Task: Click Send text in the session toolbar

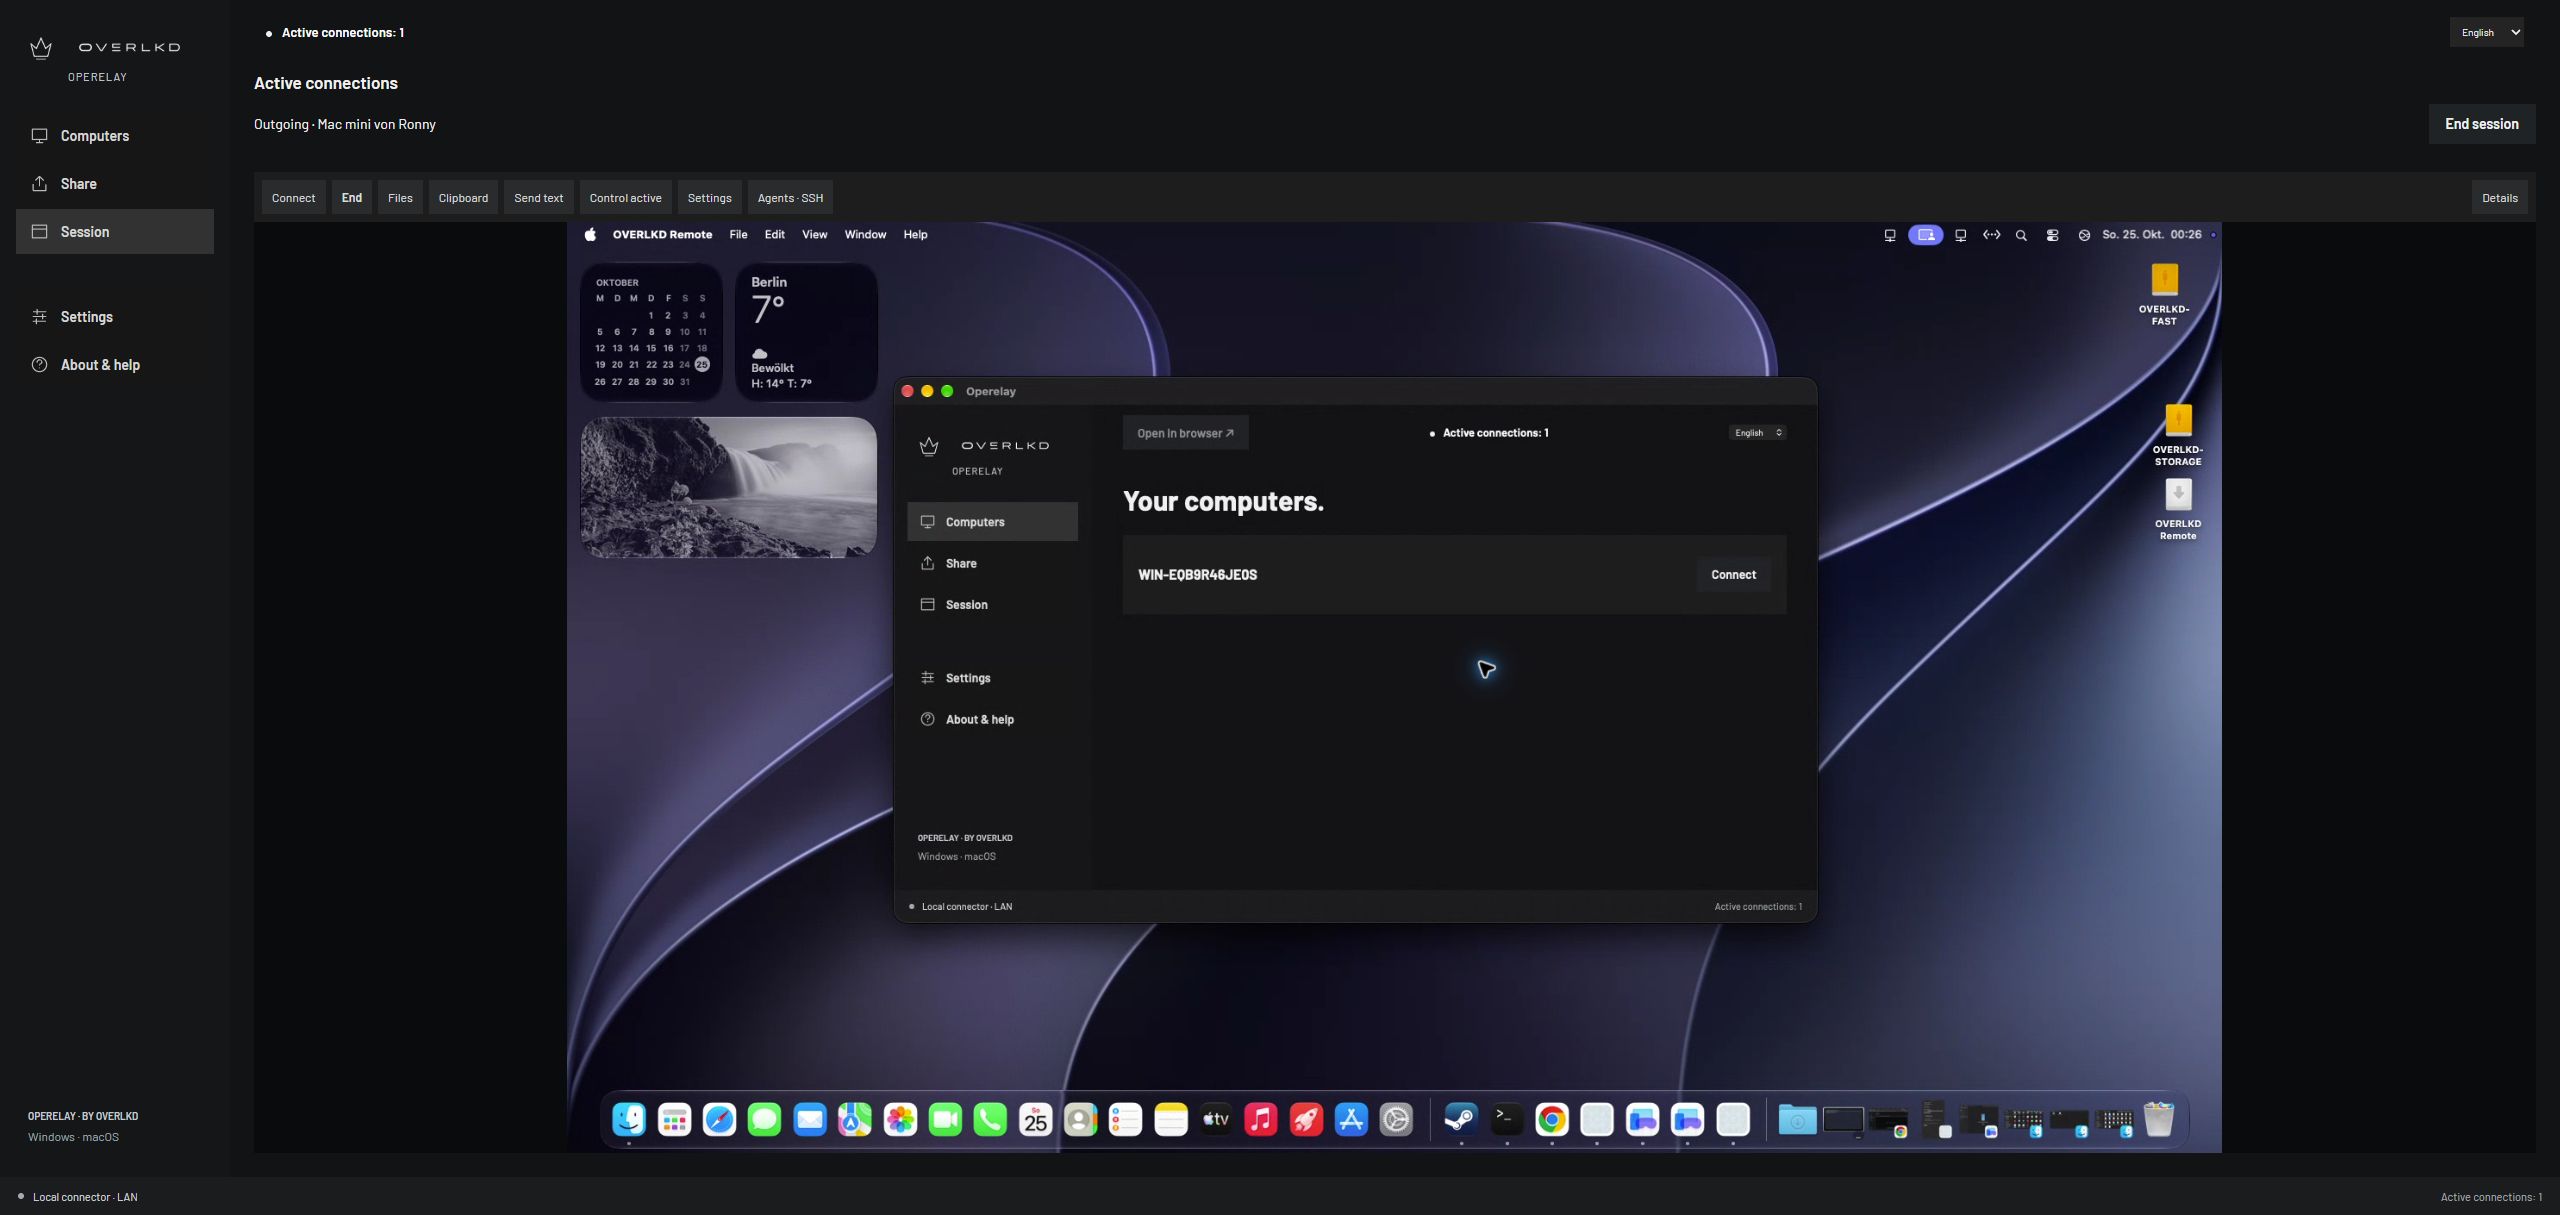Action: (539, 198)
